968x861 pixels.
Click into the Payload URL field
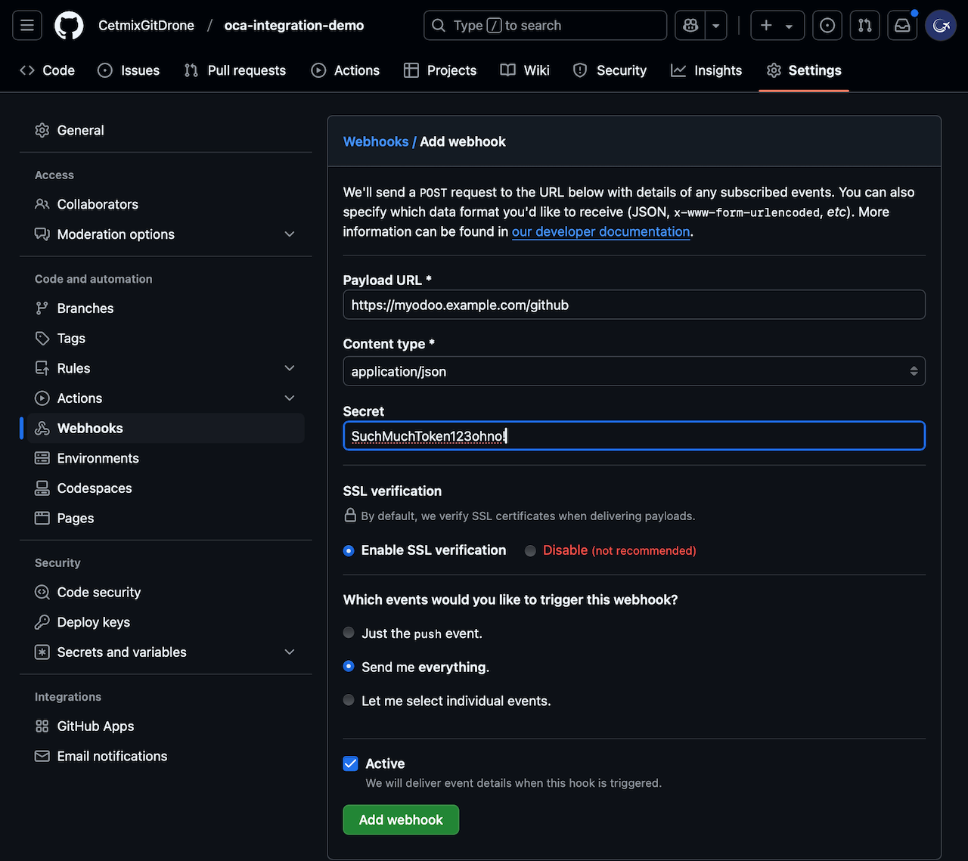coord(633,305)
